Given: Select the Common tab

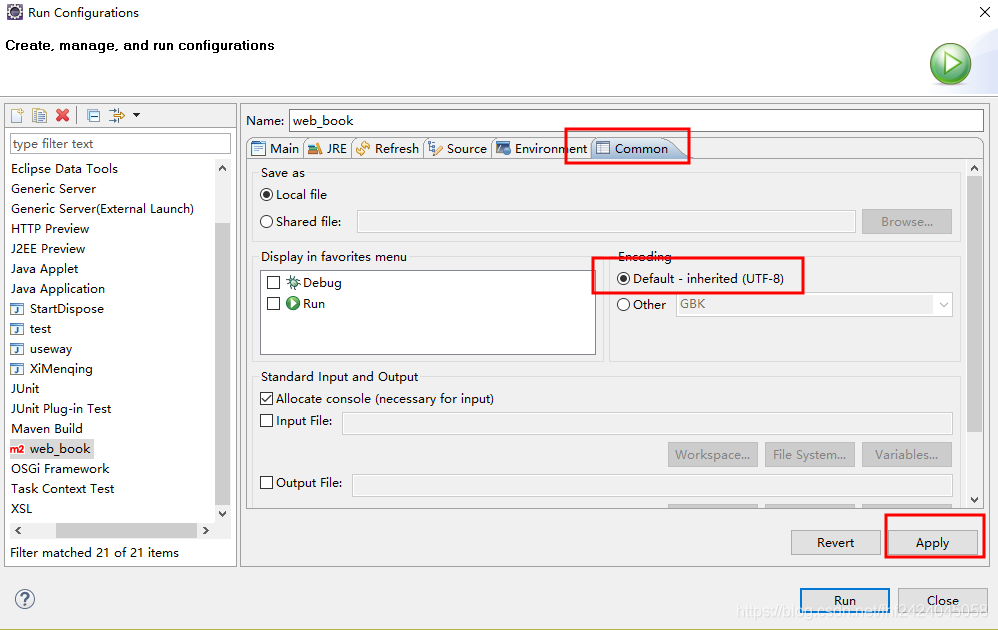Looking at the screenshot, I should pos(633,148).
